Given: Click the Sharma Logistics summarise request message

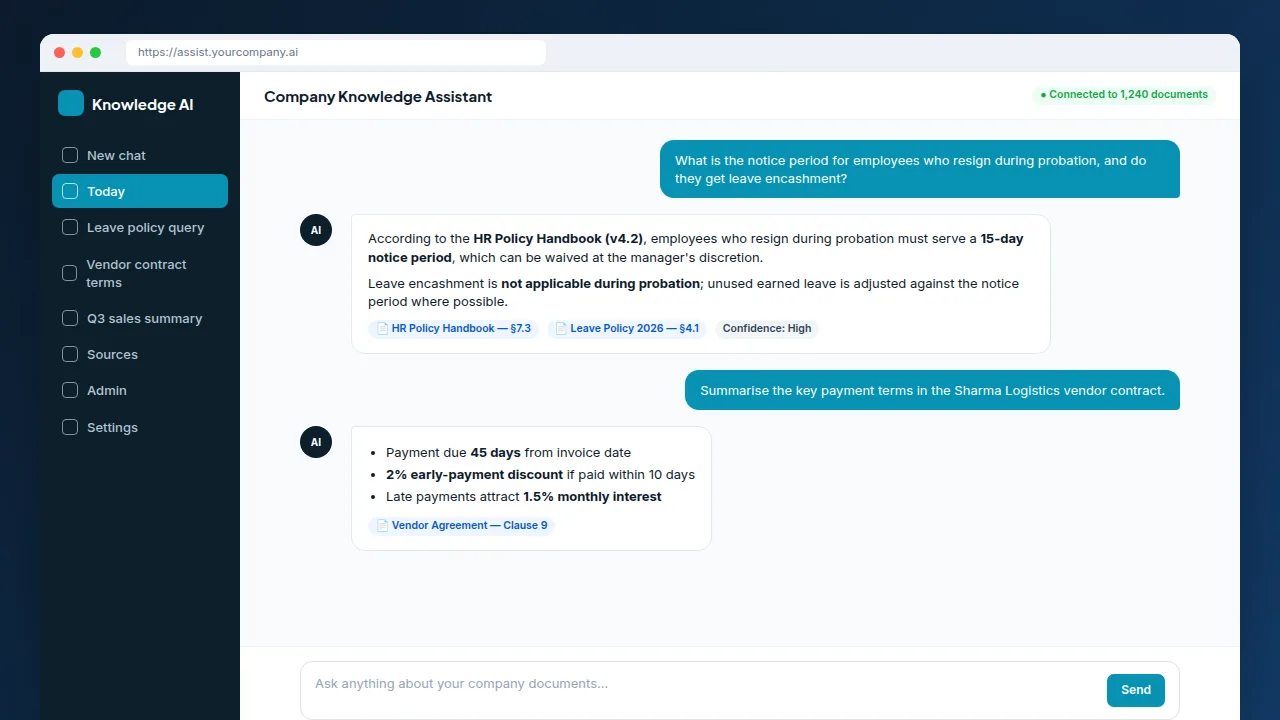Looking at the screenshot, I should click(x=932, y=390).
